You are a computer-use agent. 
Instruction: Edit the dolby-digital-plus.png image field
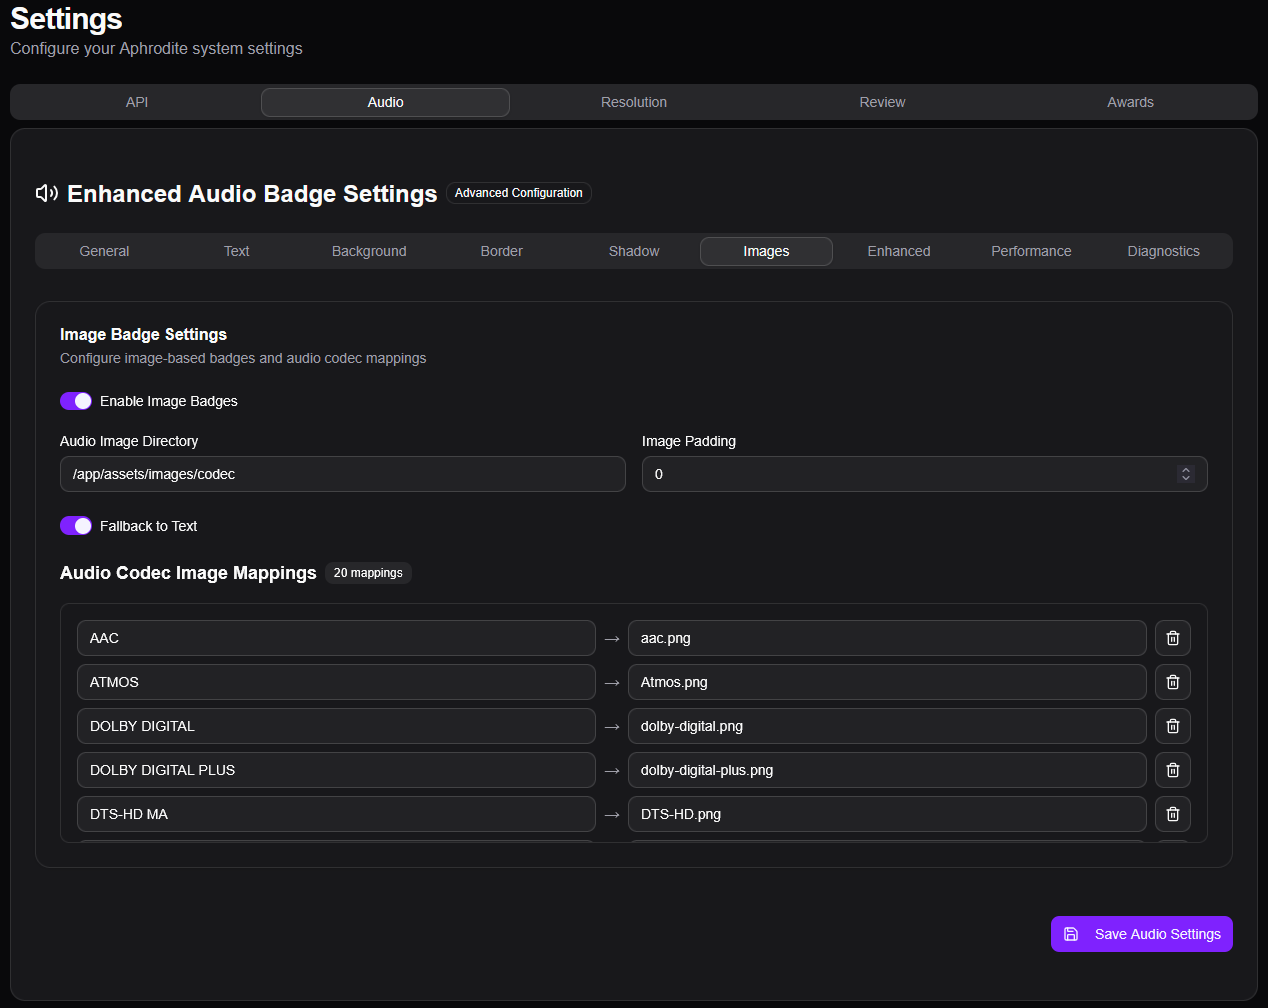[x=887, y=770]
